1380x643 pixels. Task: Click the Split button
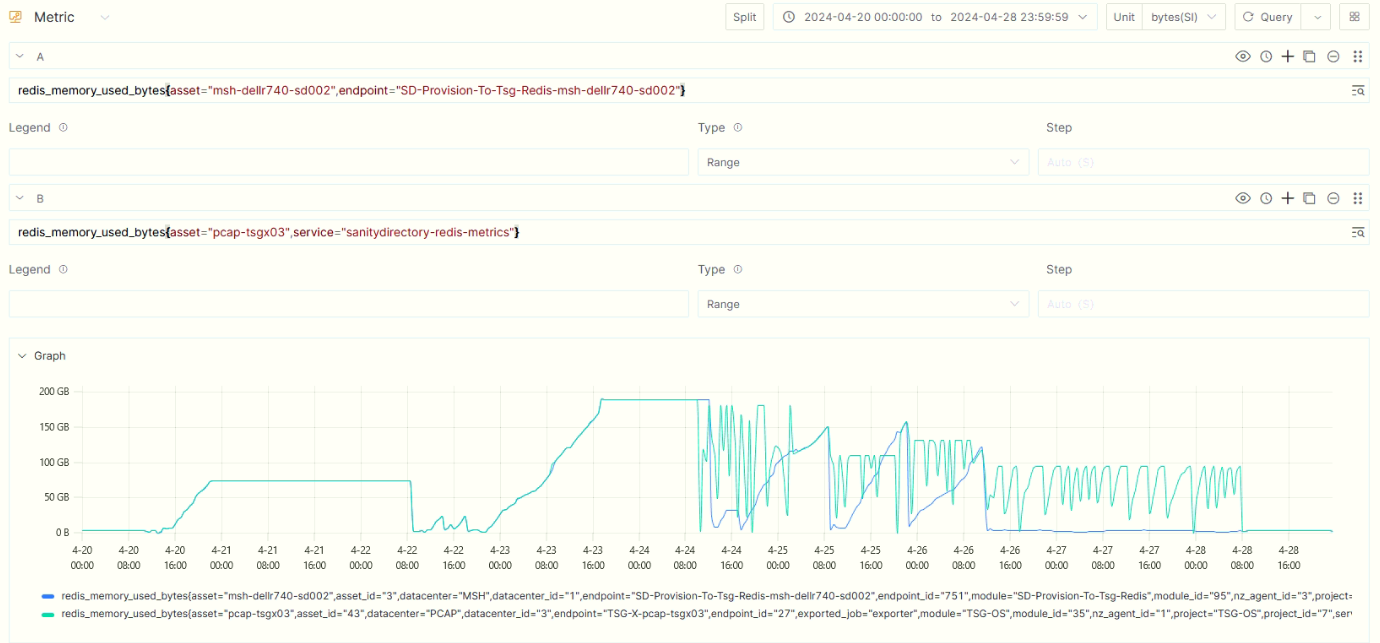745,17
